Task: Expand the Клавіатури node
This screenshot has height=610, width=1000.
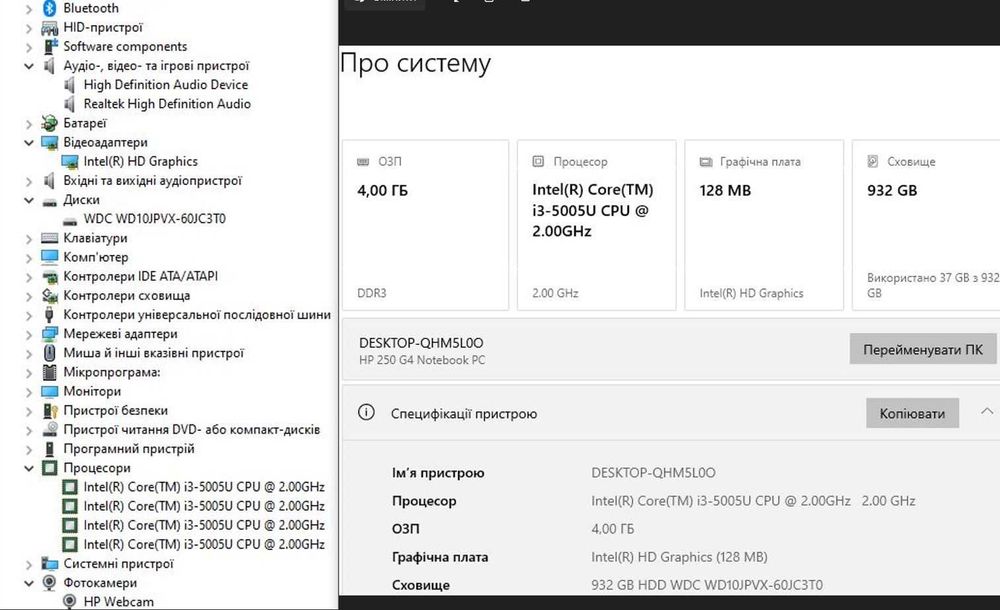Action: point(29,239)
